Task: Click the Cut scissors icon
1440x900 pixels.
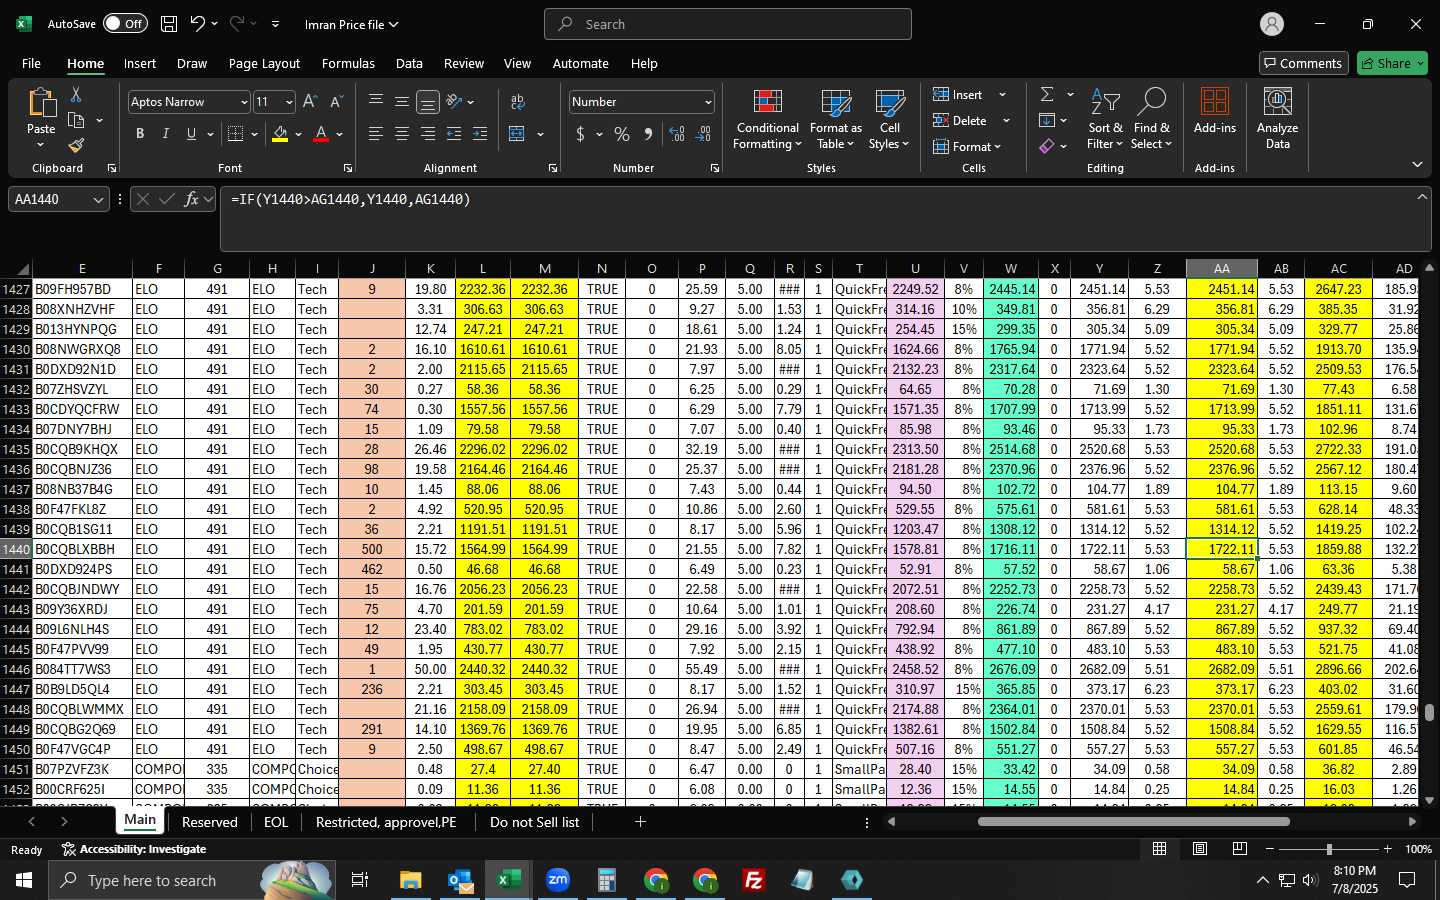Action: coord(76,94)
